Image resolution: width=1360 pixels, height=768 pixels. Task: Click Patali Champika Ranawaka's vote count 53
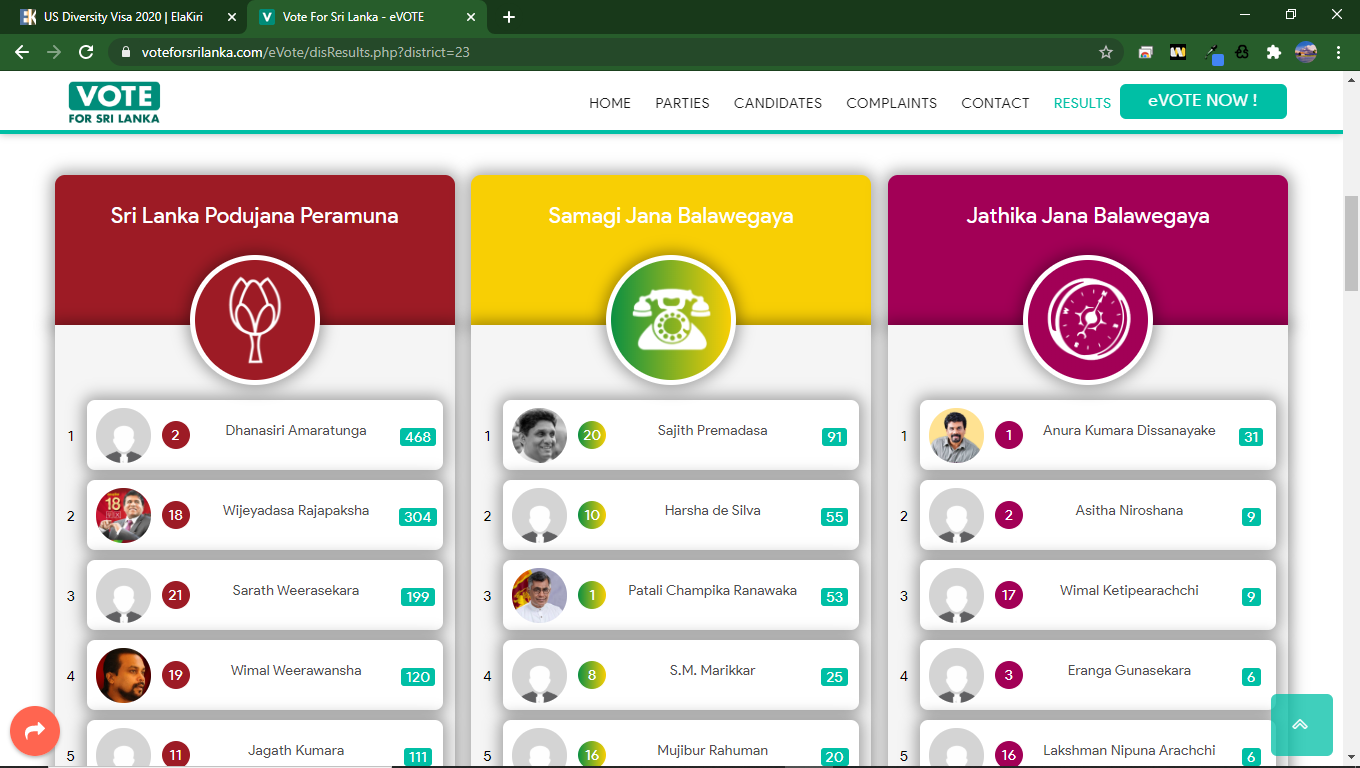pyautogui.click(x=835, y=597)
